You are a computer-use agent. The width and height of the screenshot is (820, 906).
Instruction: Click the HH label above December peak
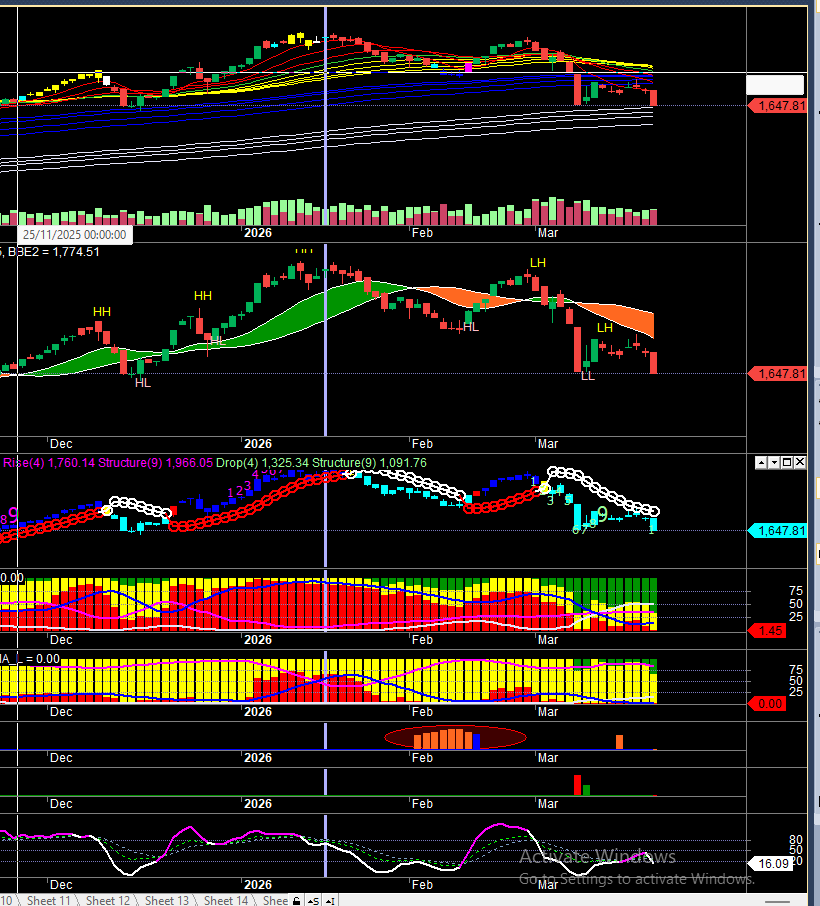pyautogui.click(x=102, y=312)
